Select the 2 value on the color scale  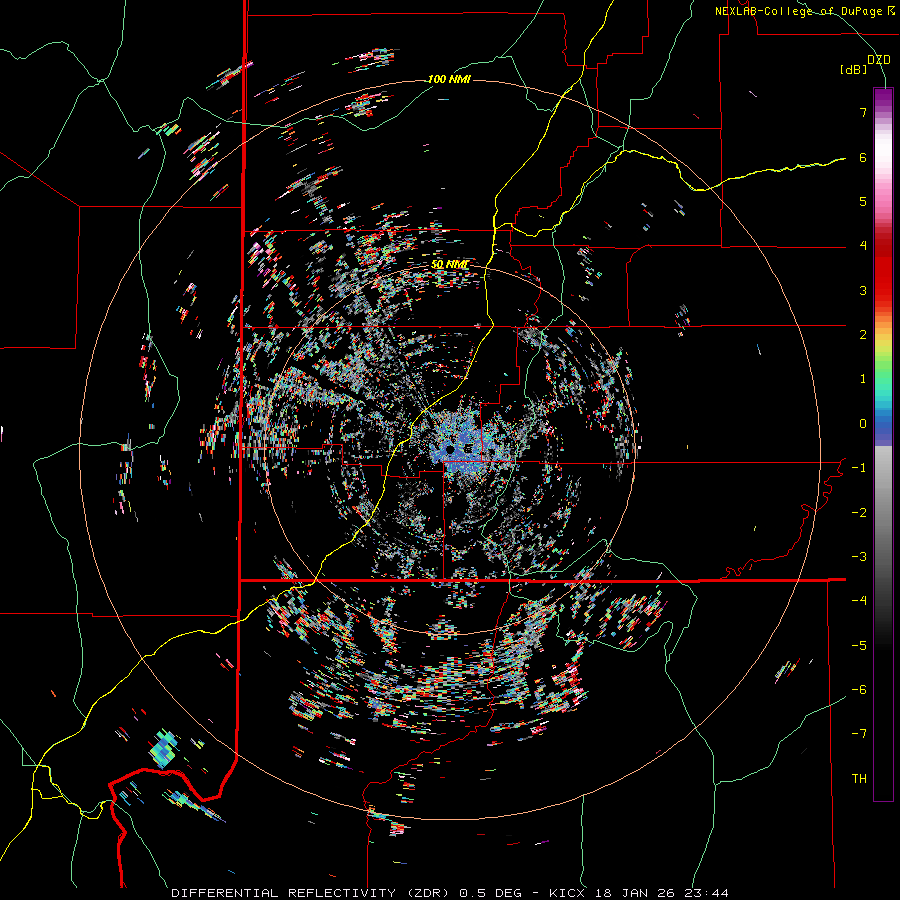click(x=863, y=335)
